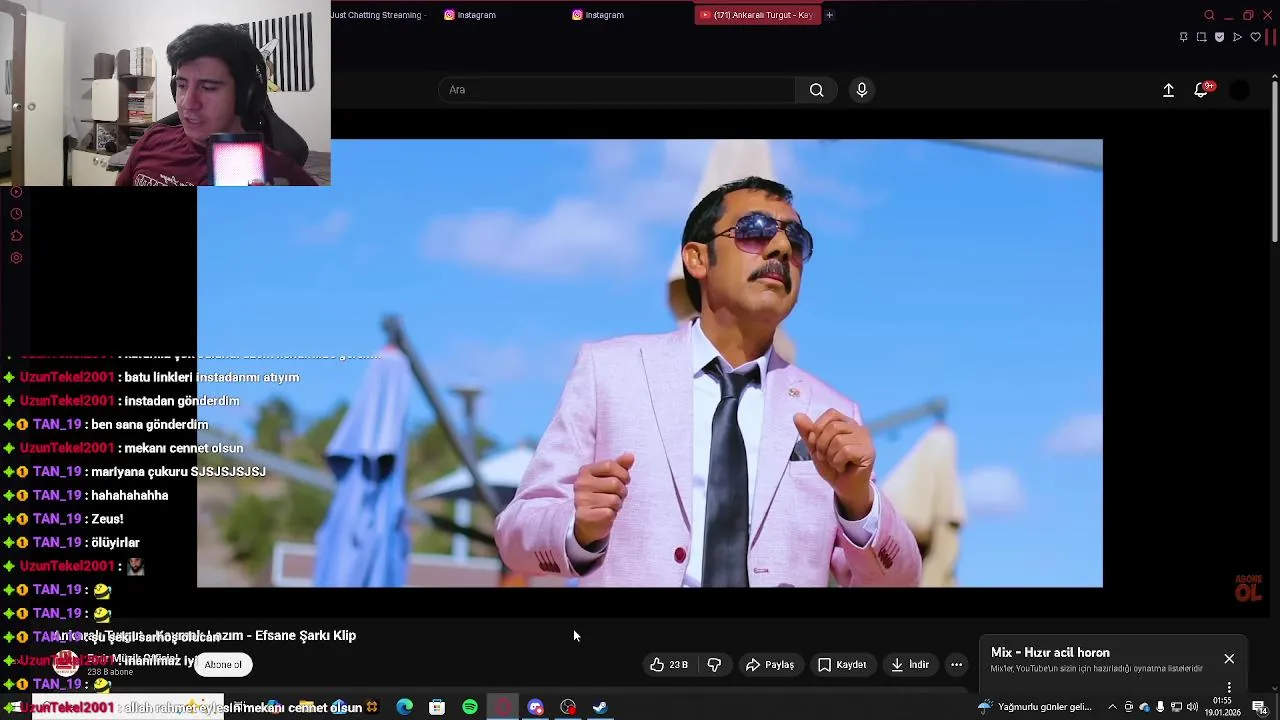This screenshot has height=720, width=1280.
Task: Open Spotify from taskbar
Action: coord(470,707)
